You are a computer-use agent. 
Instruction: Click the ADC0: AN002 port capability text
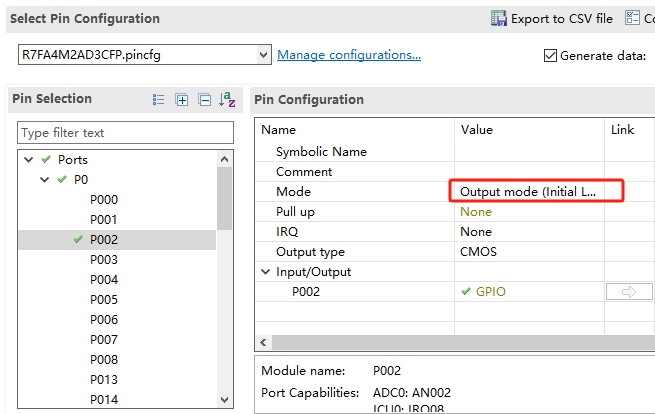click(412, 393)
